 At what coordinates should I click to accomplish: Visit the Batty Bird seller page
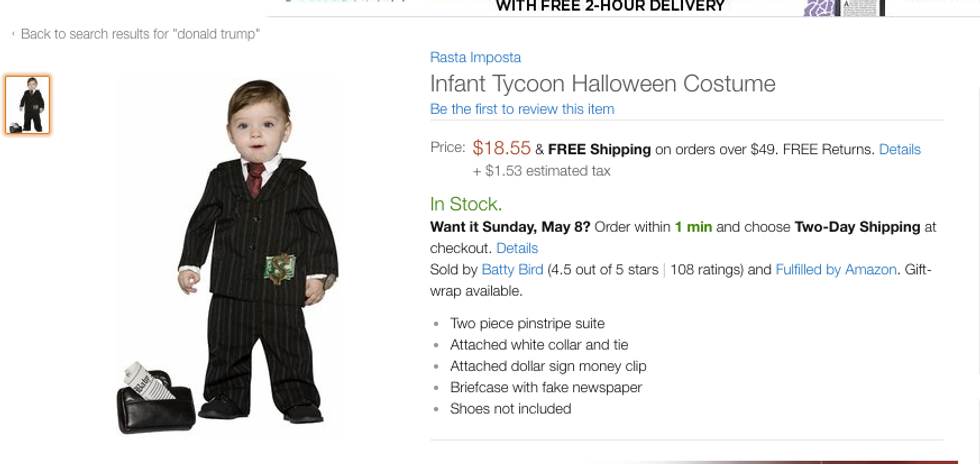coord(512,269)
